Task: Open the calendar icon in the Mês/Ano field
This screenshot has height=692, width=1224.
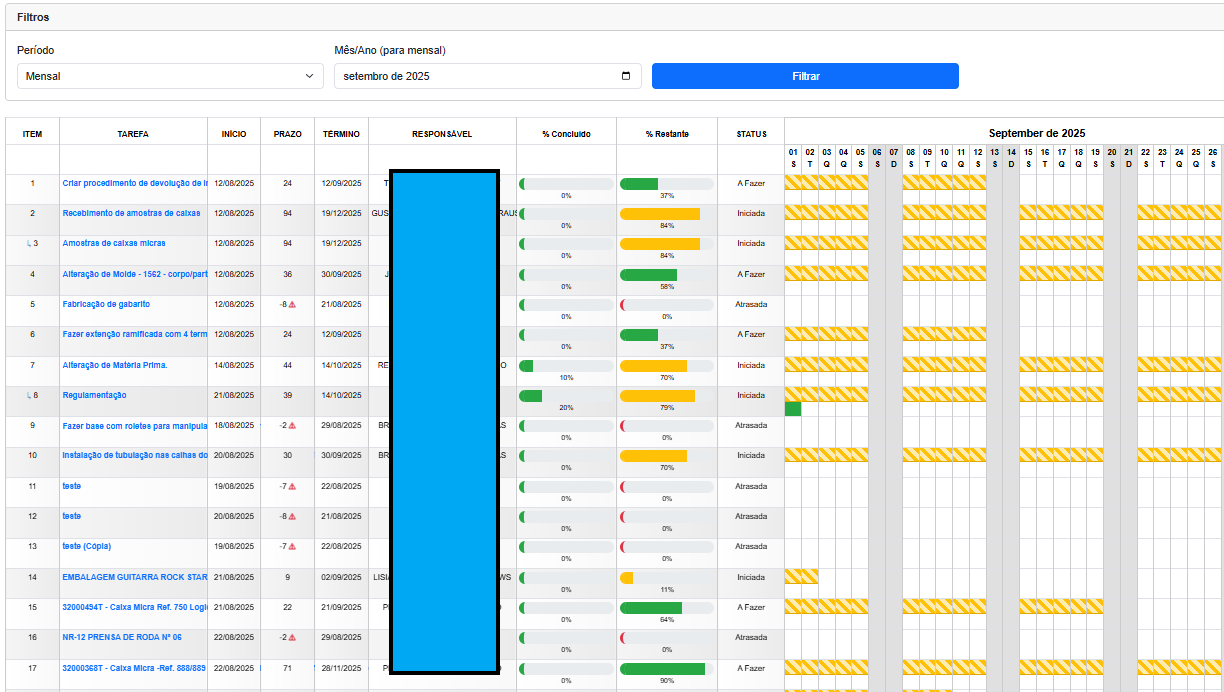Action: (625, 75)
